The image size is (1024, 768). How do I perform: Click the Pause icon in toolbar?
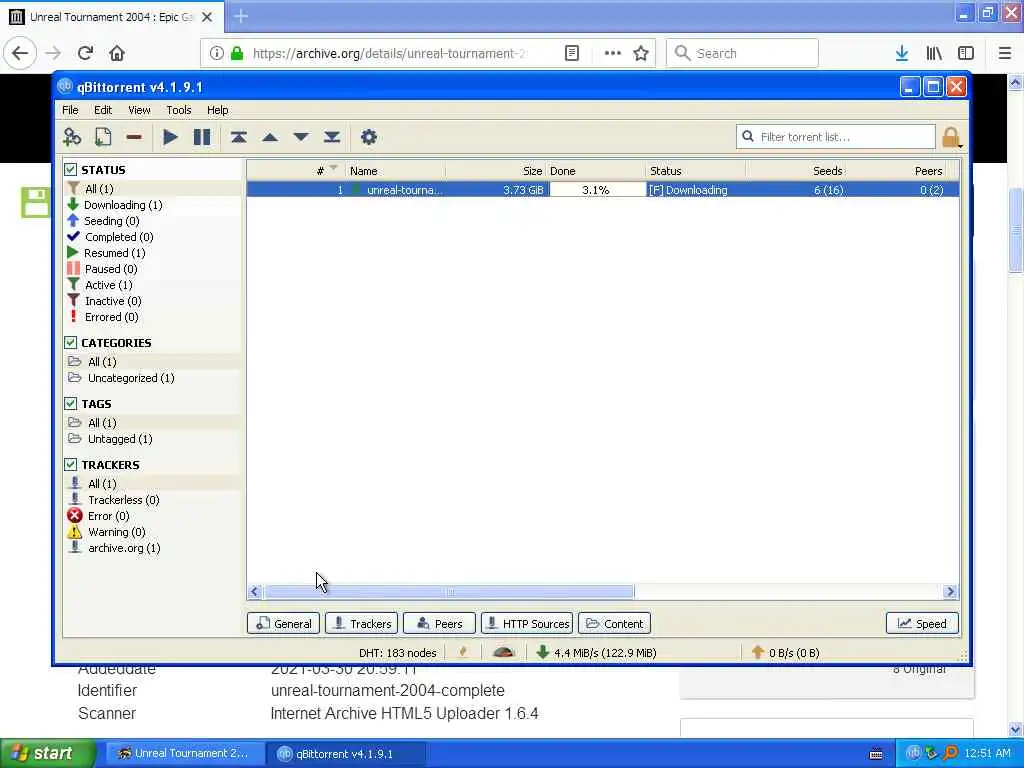(202, 137)
